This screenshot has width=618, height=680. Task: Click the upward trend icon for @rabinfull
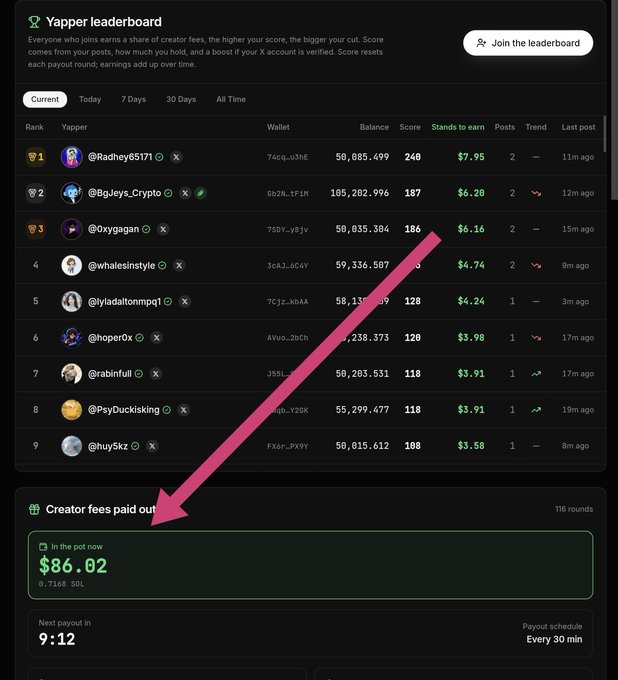536,373
